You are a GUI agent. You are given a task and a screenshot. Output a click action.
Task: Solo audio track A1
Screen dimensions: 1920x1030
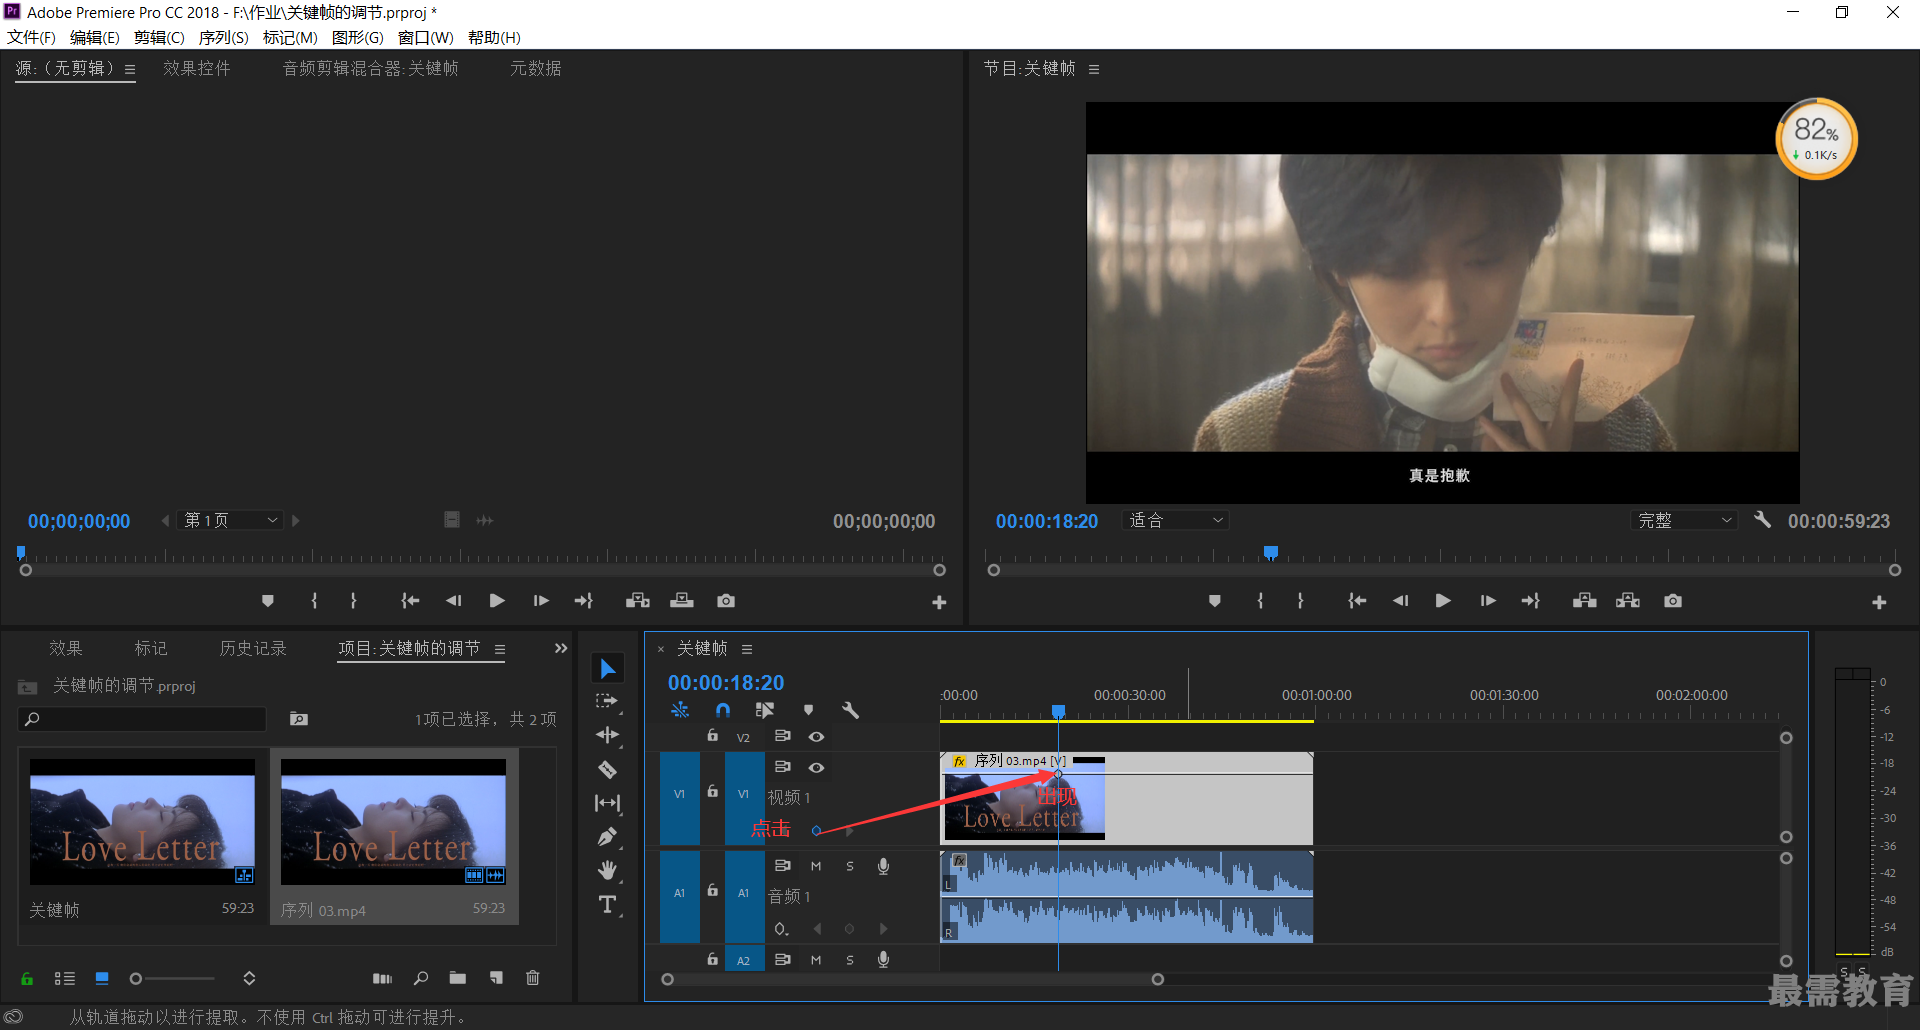(850, 866)
